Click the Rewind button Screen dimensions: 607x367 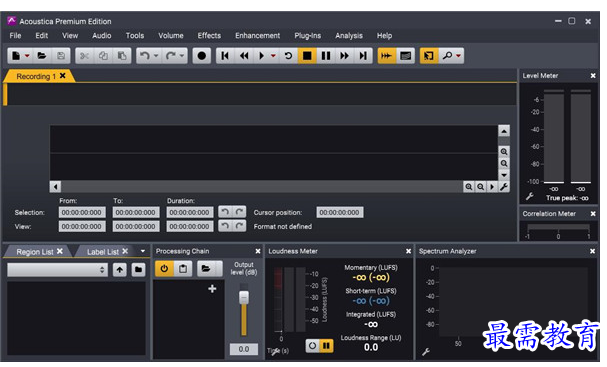[x=244, y=56]
